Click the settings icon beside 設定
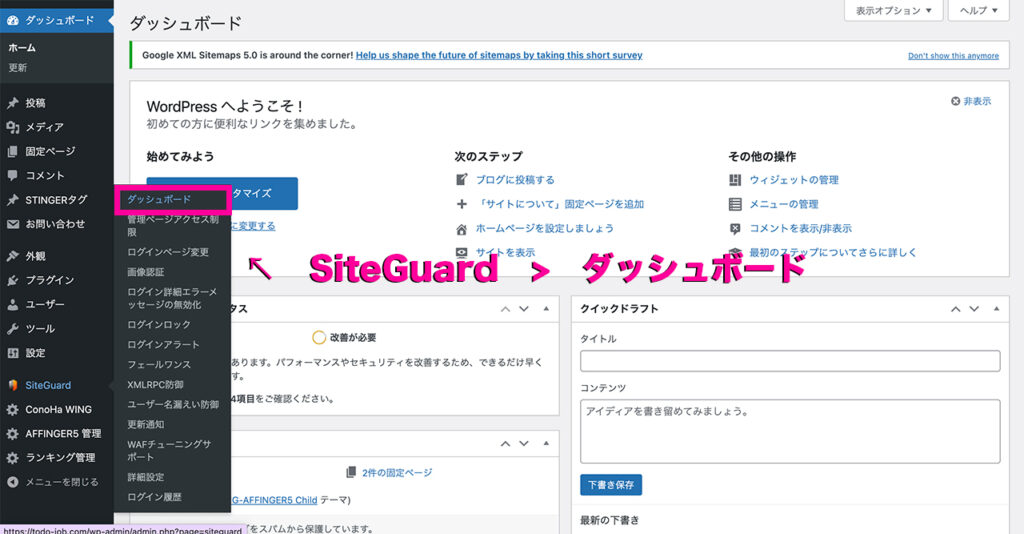The image size is (1024, 534). click(x=12, y=353)
